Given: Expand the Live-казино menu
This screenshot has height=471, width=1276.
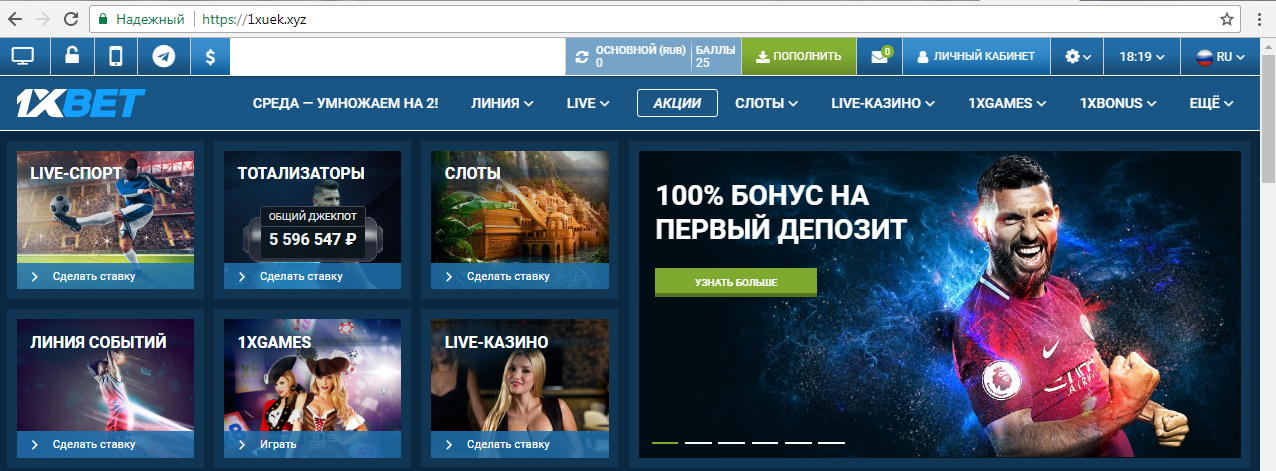Looking at the screenshot, I should [x=883, y=103].
